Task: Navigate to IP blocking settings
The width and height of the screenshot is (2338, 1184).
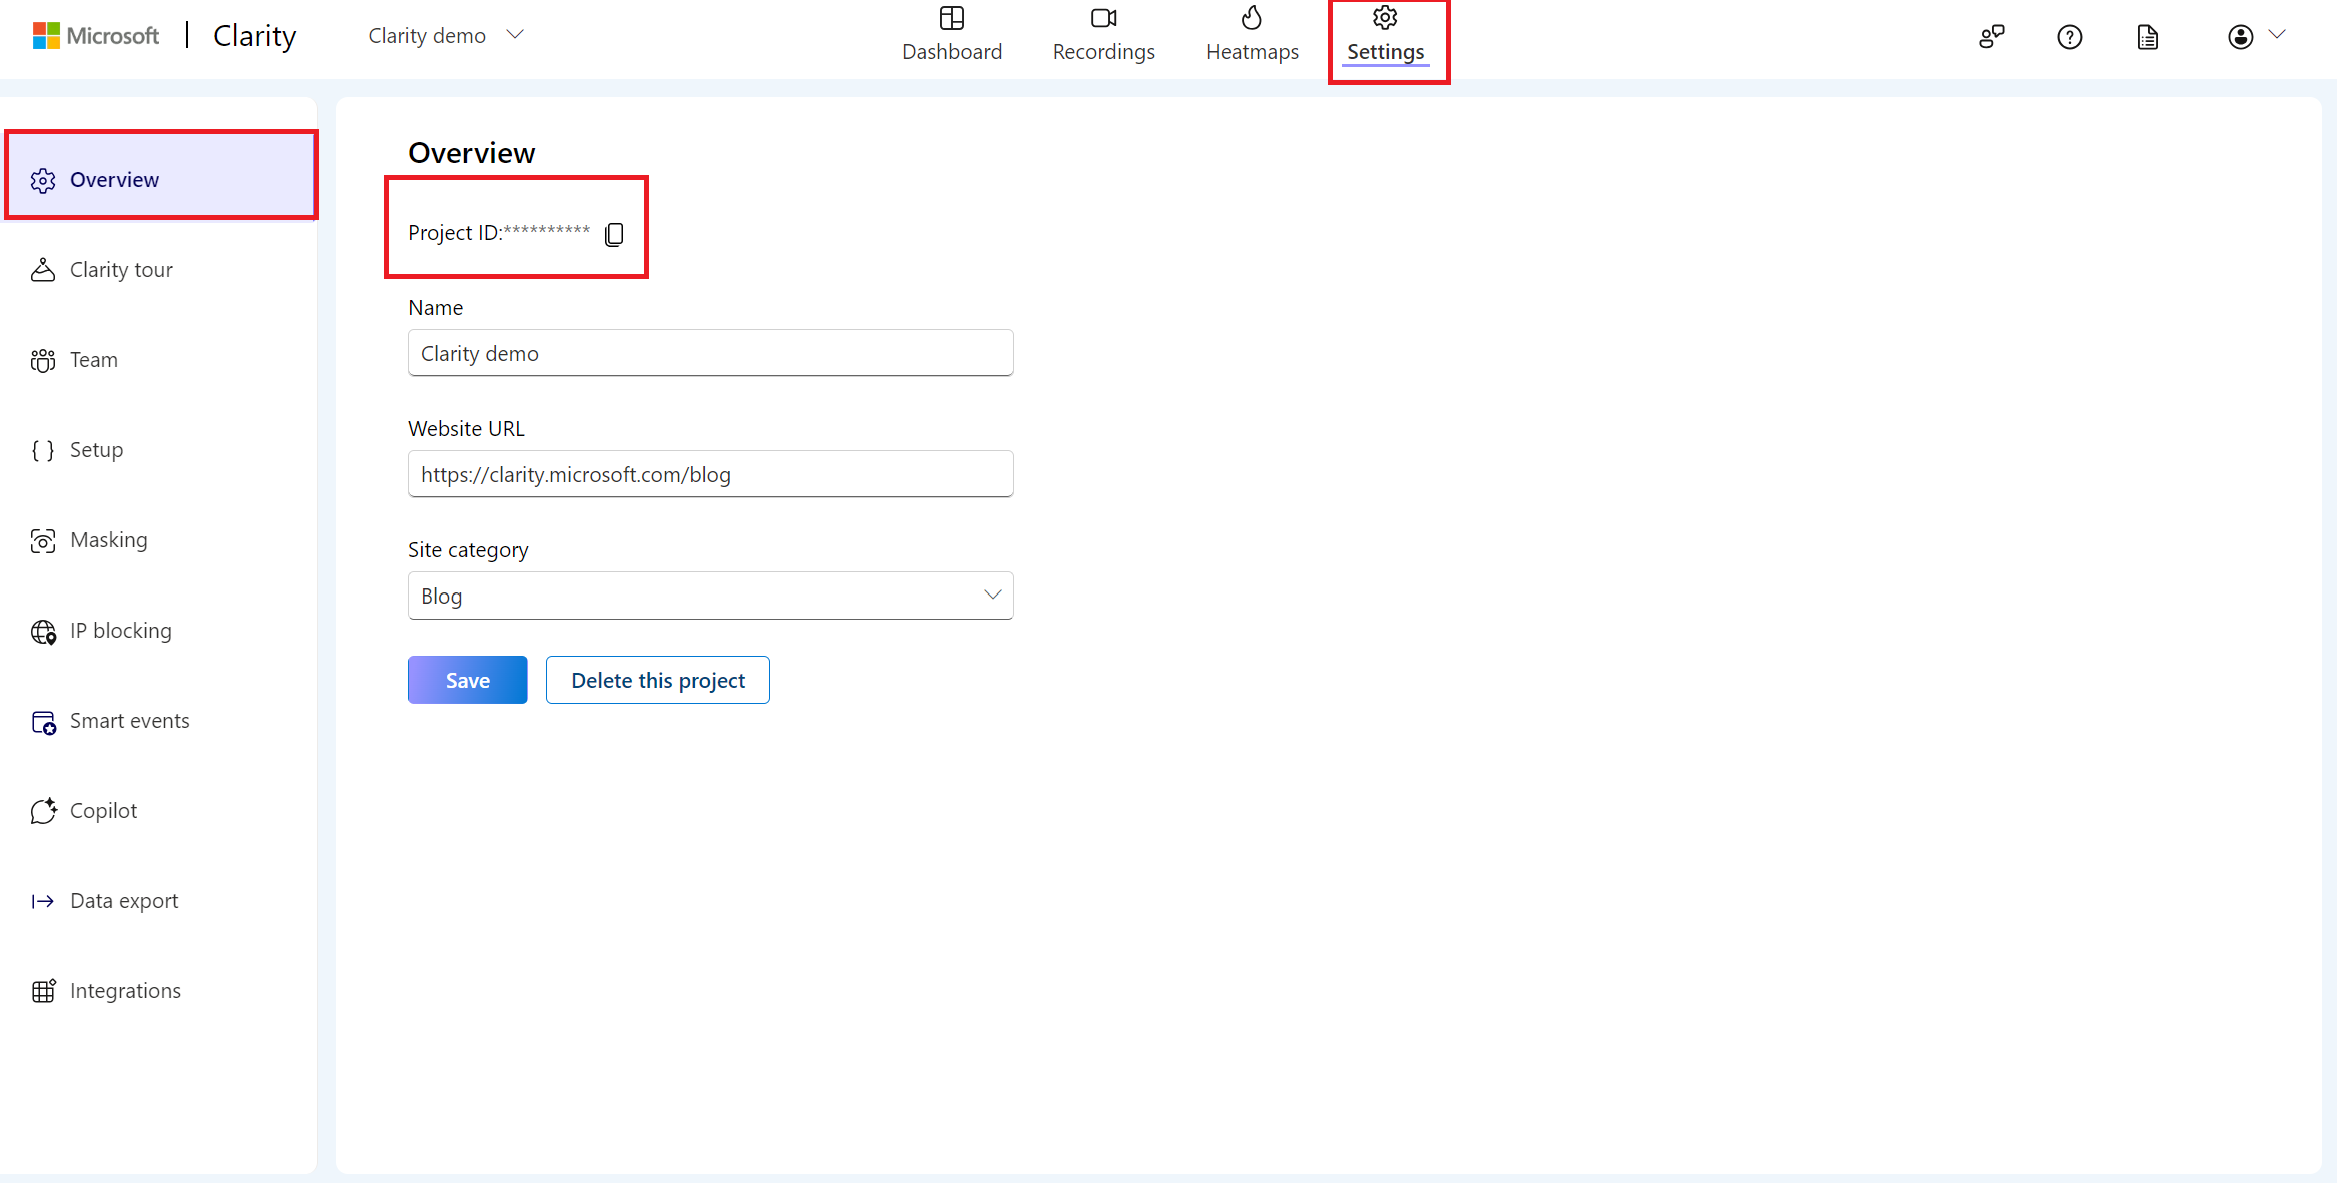Action: (x=119, y=630)
